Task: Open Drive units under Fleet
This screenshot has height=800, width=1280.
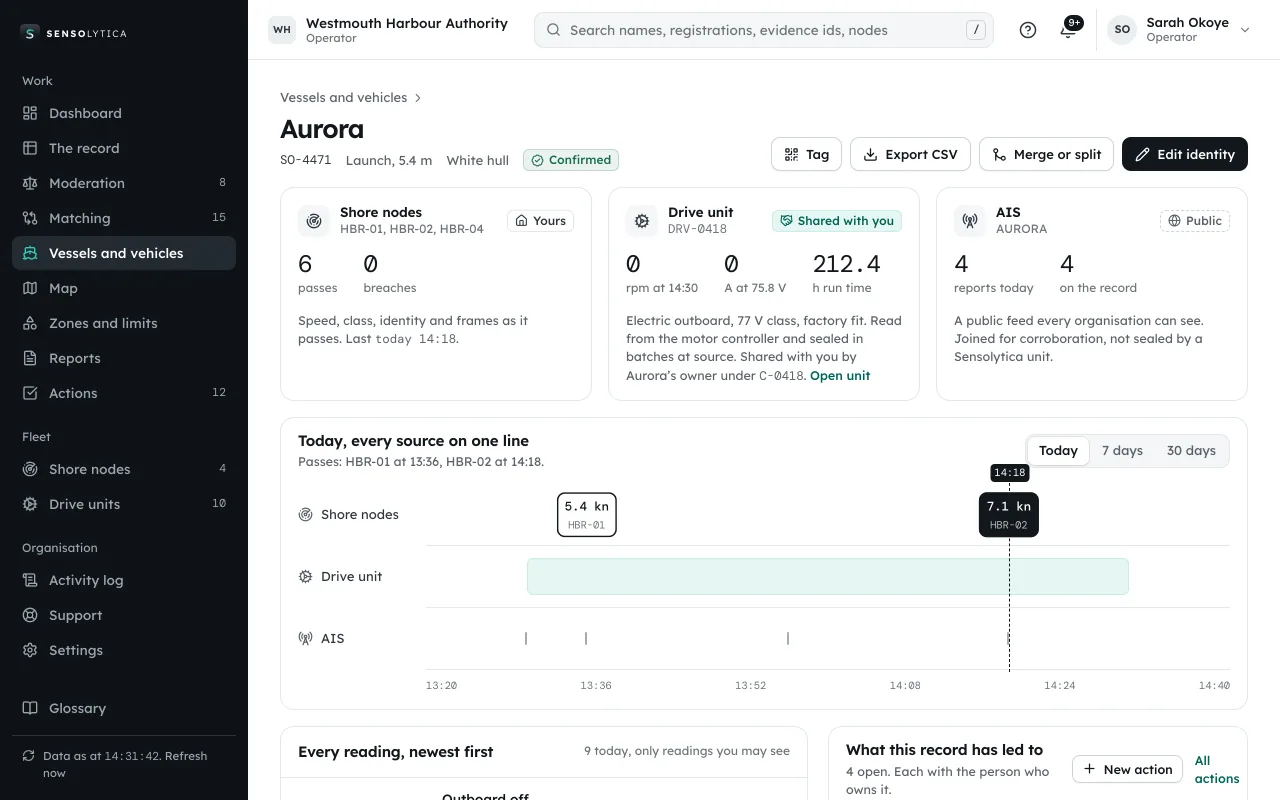Action: [124, 504]
